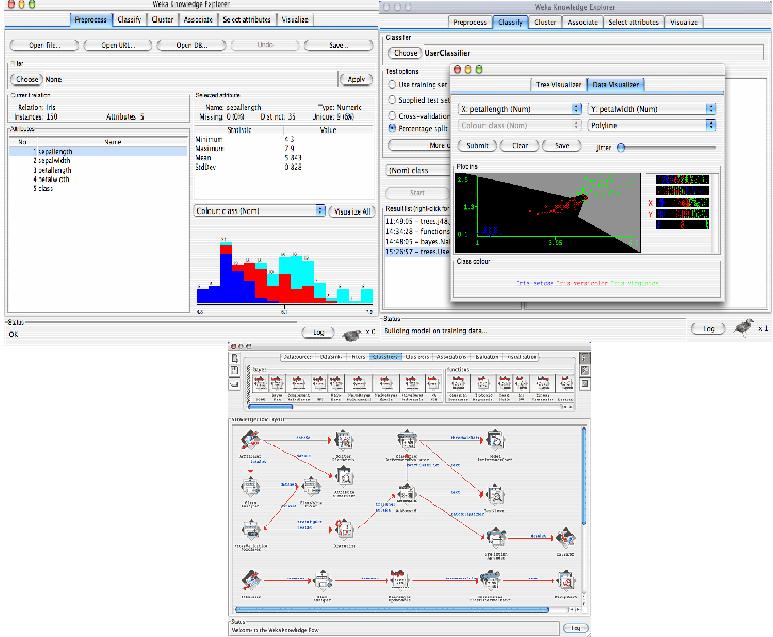
Task: Select the ArffLoader node starting the bottom flow row
Action: click(x=251, y=580)
